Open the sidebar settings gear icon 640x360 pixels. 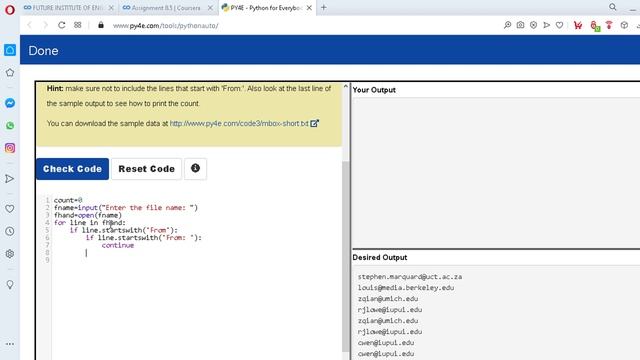tap(10, 254)
